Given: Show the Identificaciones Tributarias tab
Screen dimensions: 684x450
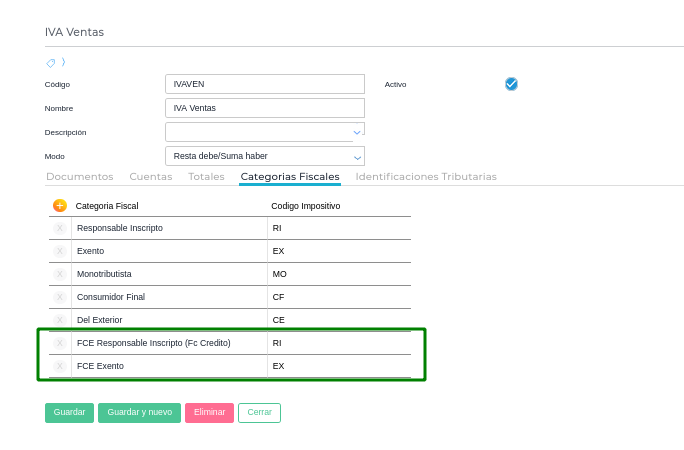Looking at the screenshot, I should [426, 177].
